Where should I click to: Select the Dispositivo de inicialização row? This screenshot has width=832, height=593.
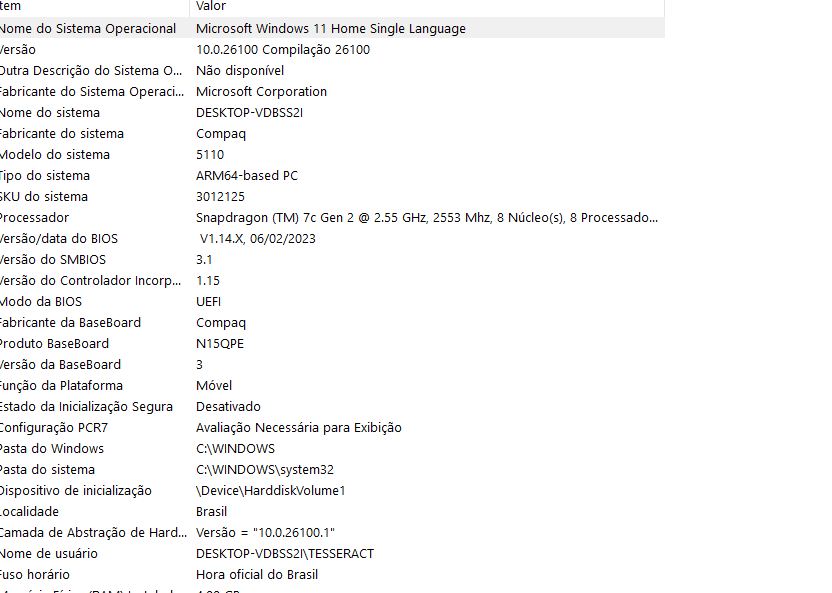332,491
